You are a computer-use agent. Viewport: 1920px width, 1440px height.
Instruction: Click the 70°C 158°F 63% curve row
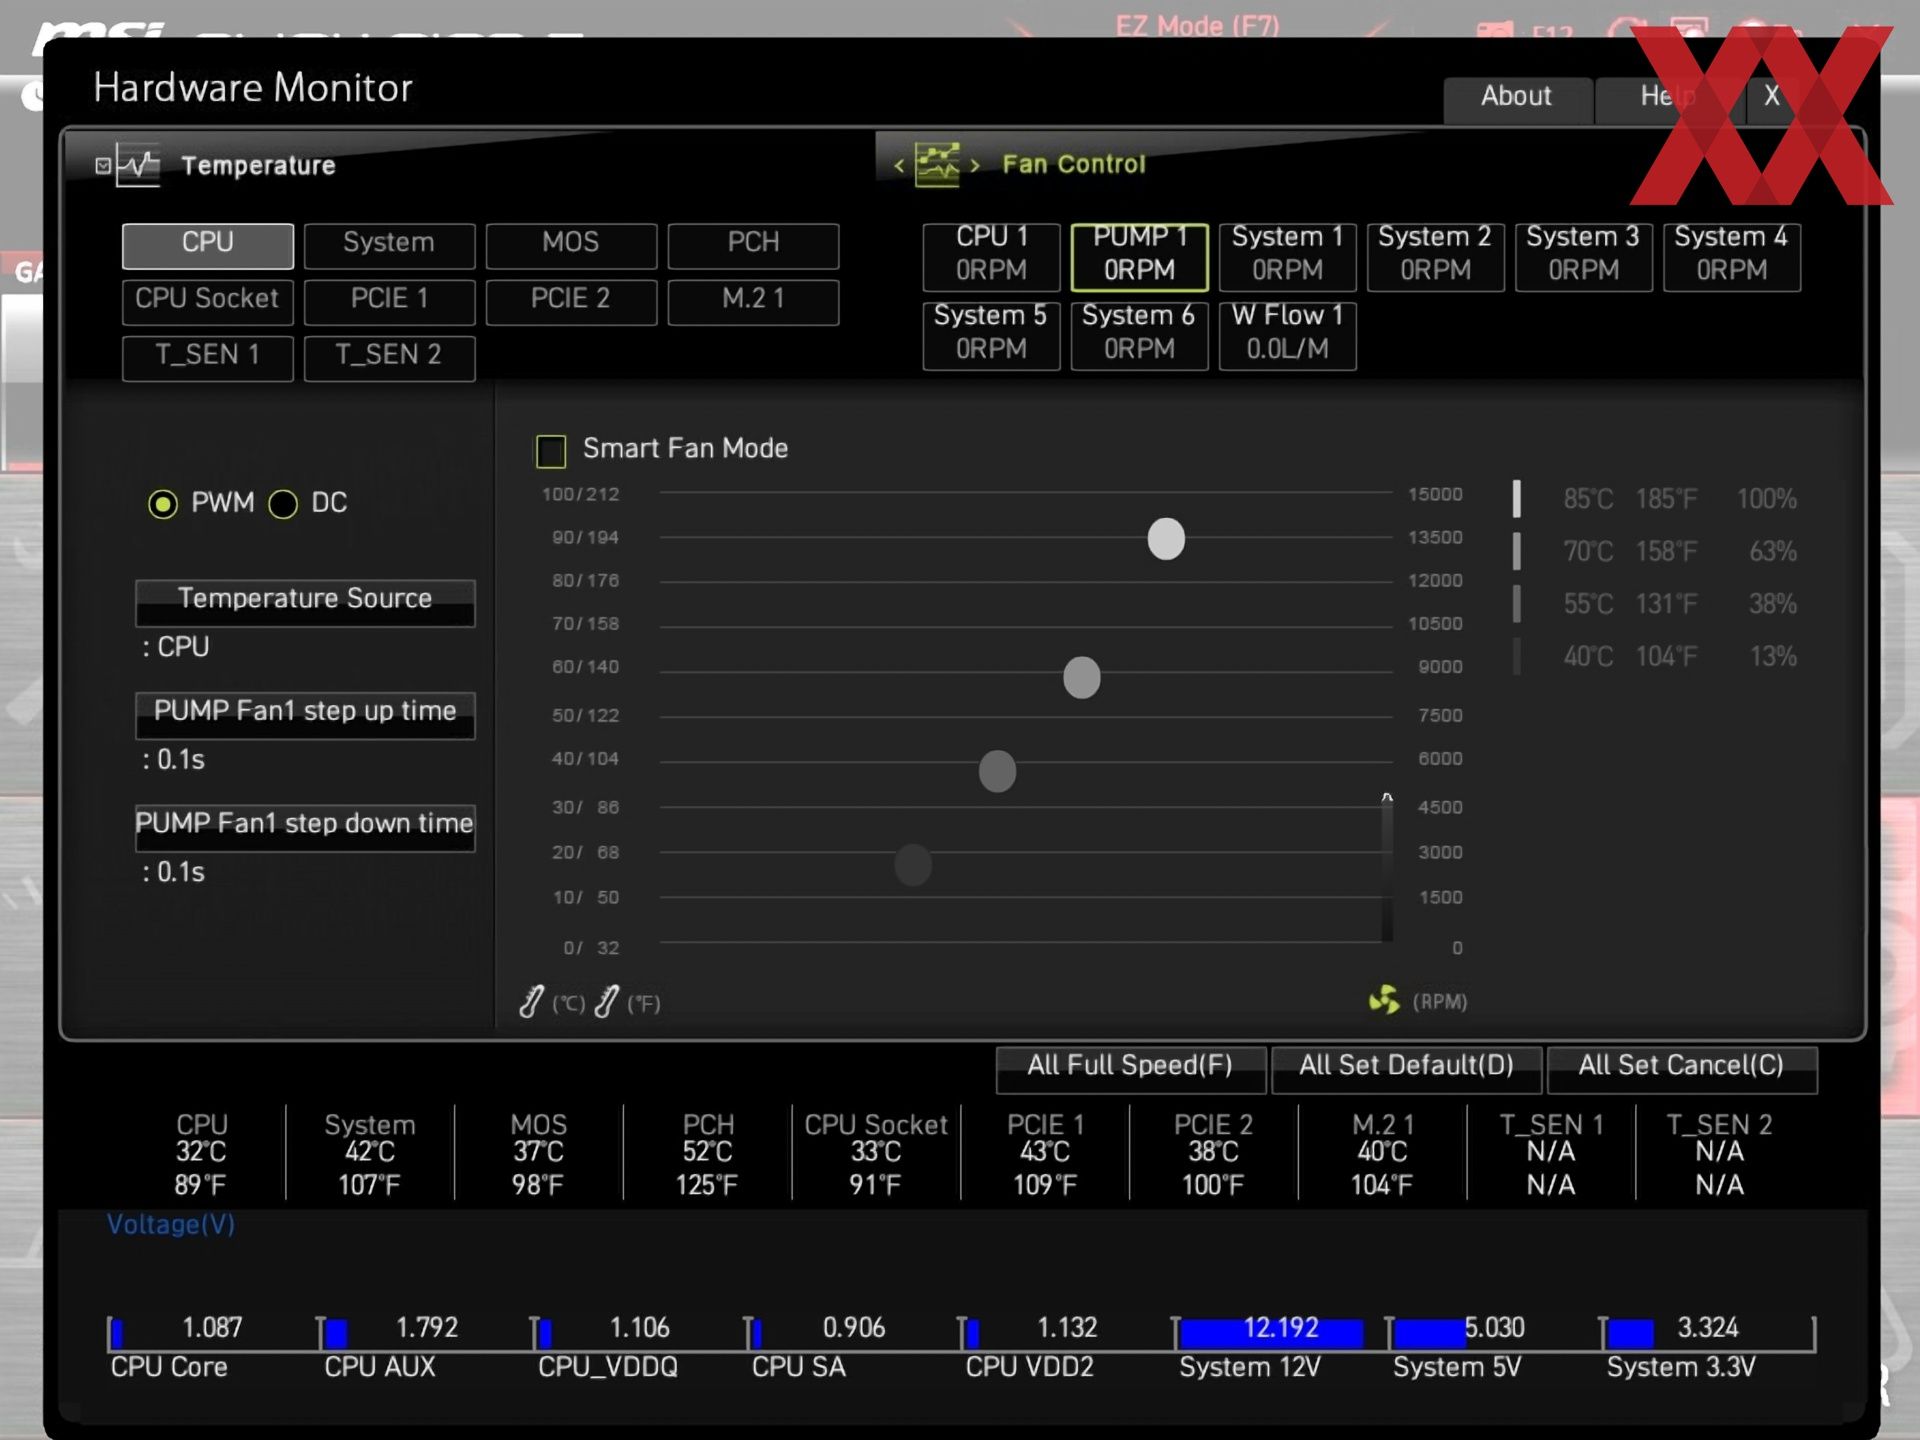click(x=1656, y=551)
